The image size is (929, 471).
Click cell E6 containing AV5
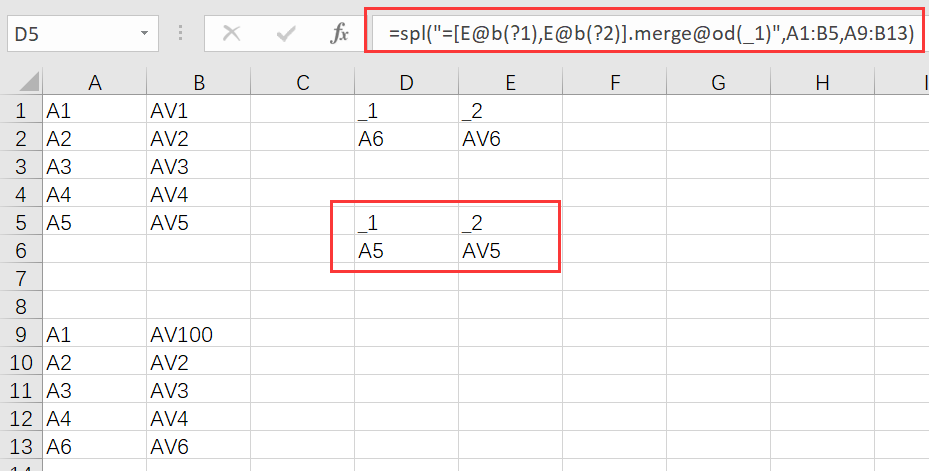point(510,250)
